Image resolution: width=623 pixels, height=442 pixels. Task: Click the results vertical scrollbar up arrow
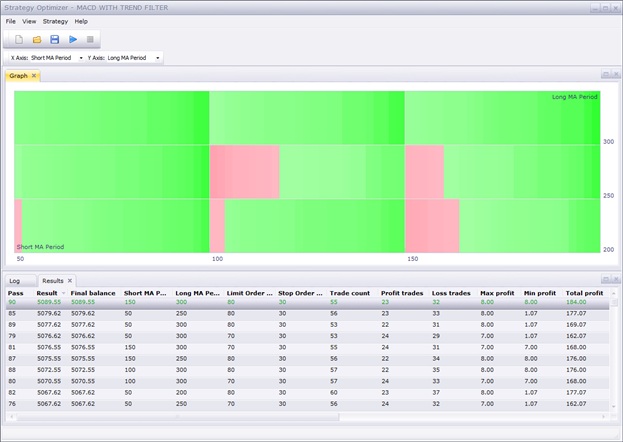tap(614, 293)
